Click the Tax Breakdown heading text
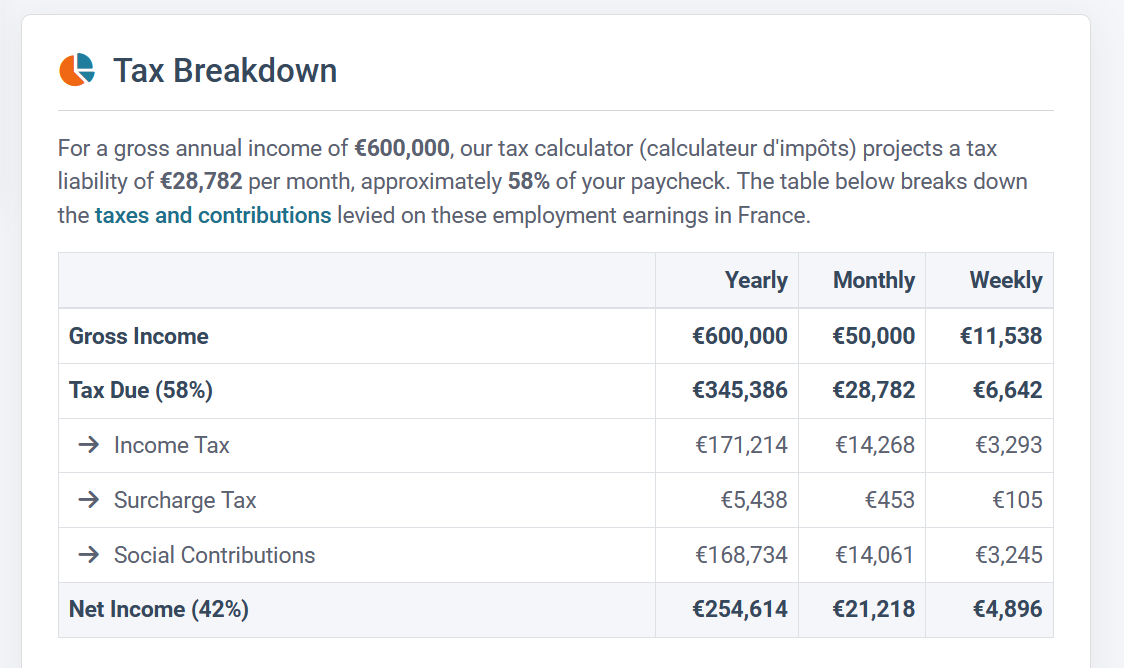This screenshot has height=668, width=1124. (x=225, y=71)
